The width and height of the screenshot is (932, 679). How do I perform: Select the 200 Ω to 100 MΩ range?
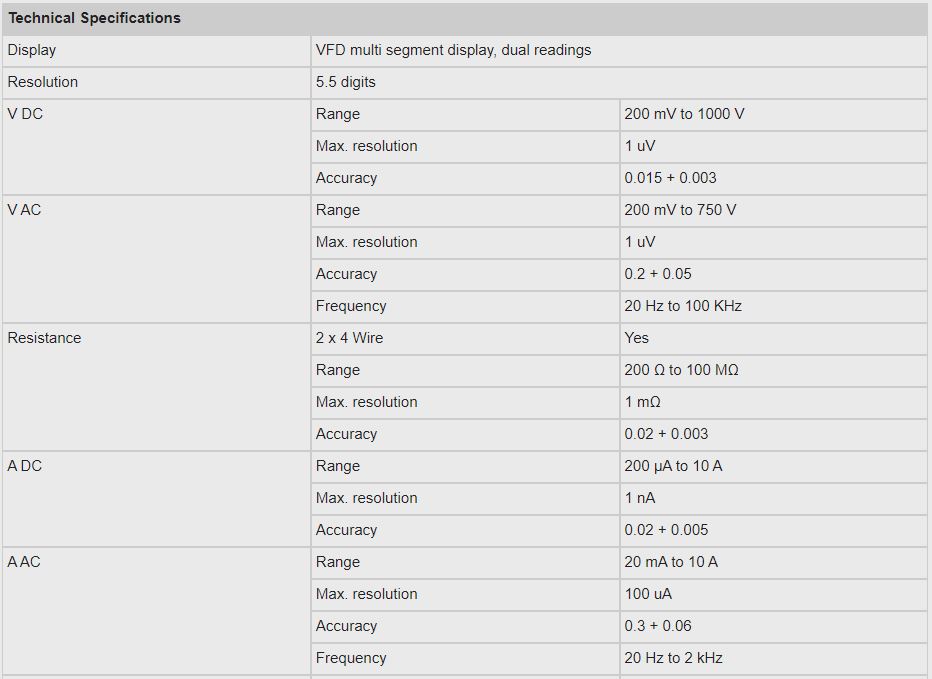coord(681,370)
